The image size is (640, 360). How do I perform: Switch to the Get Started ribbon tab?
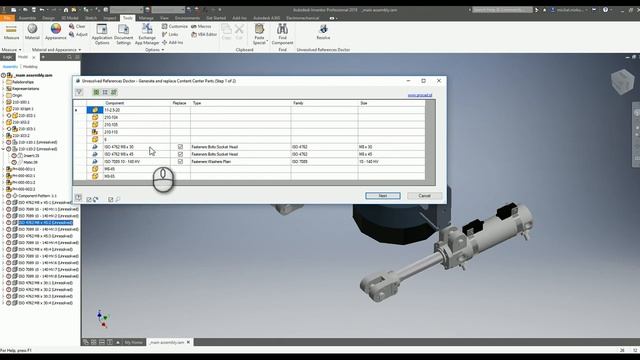point(216,18)
